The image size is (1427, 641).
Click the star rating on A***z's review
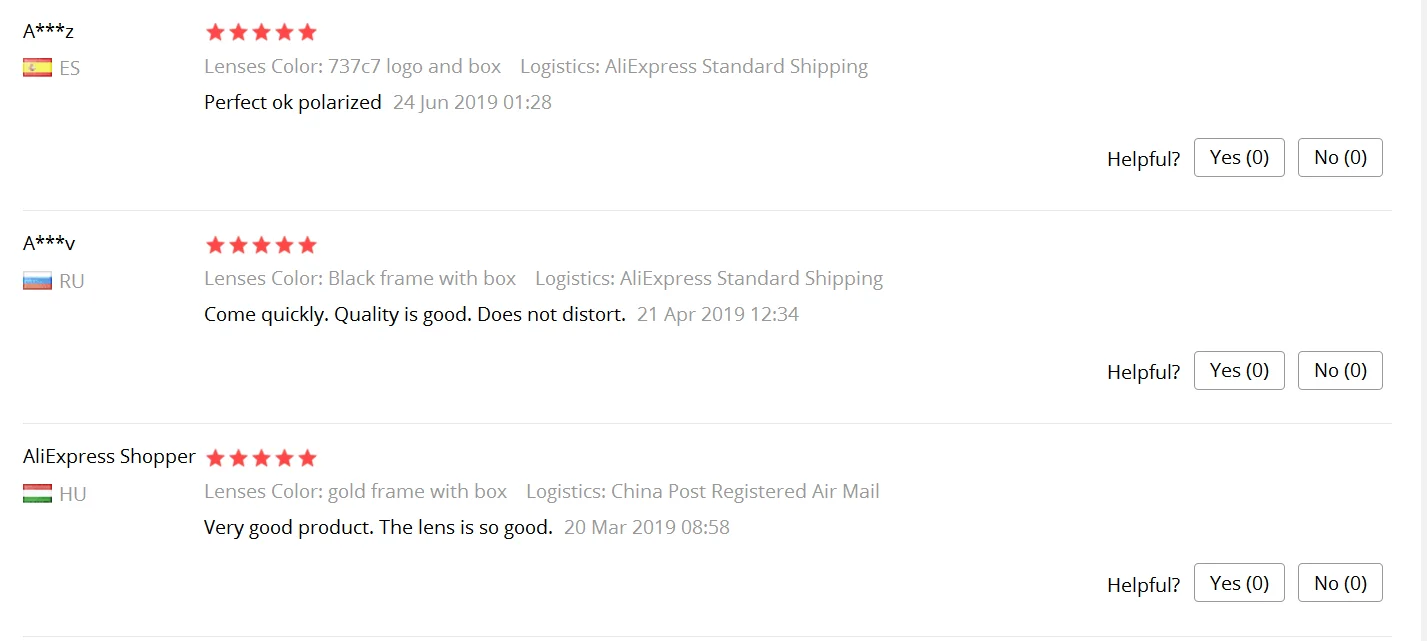tap(261, 32)
